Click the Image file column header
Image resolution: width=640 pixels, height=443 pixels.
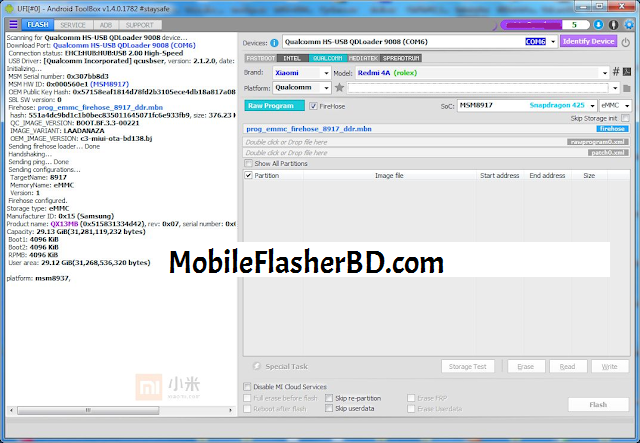[389, 175]
